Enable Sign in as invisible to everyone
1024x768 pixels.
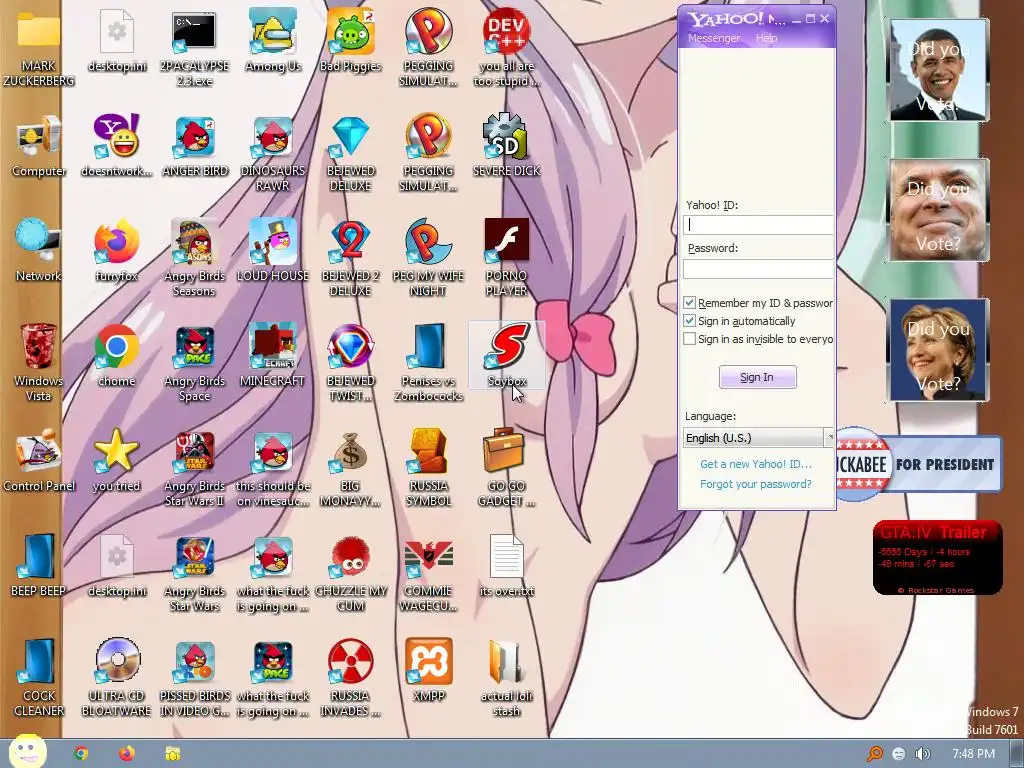point(690,338)
